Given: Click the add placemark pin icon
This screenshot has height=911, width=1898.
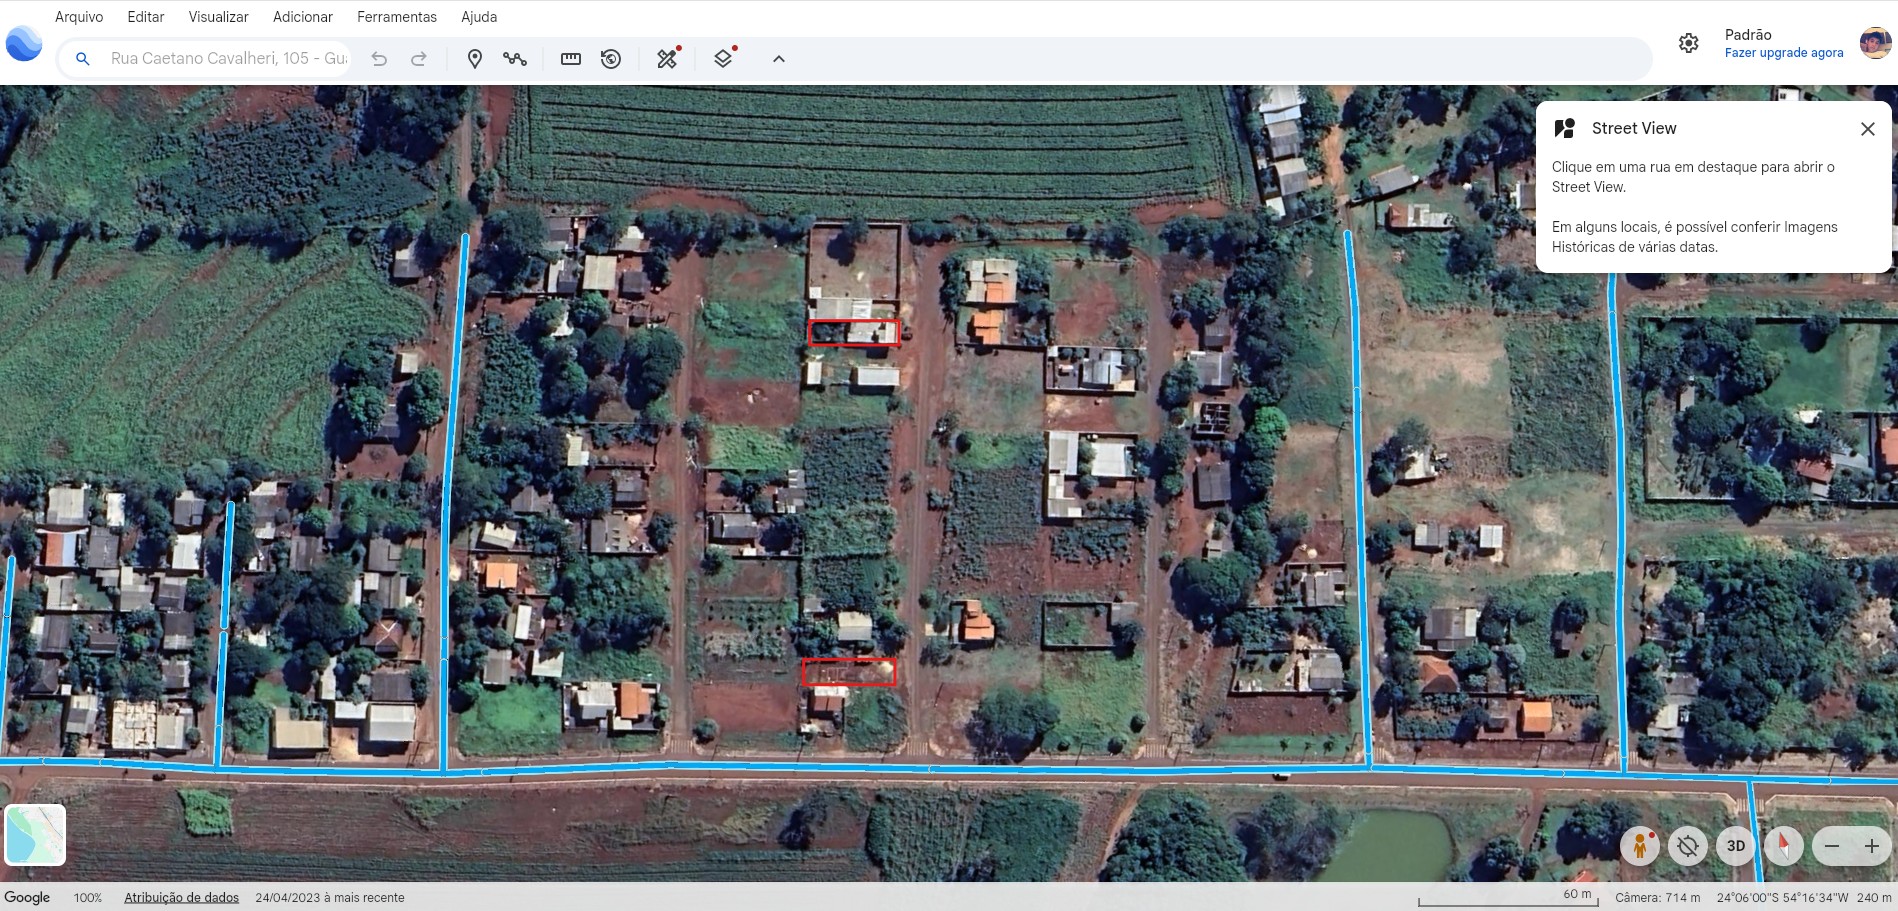Looking at the screenshot, I should click(x=475, y=59).
